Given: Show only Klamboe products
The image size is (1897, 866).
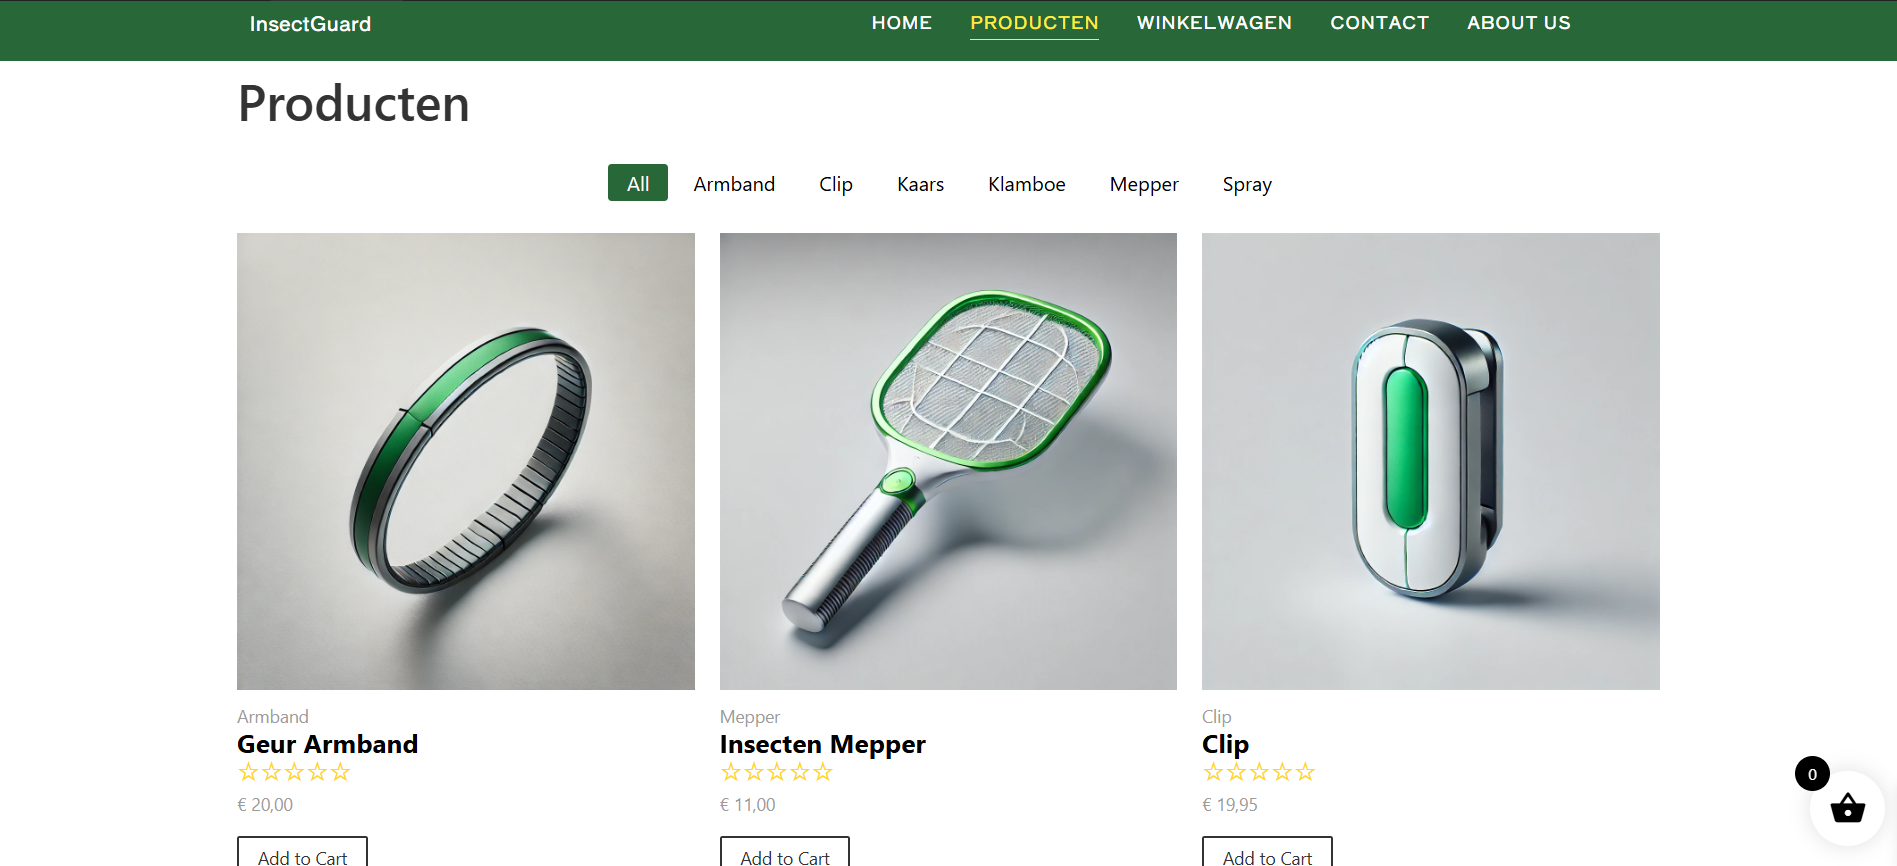Looking at the screenshot, I should [1026, 184].
